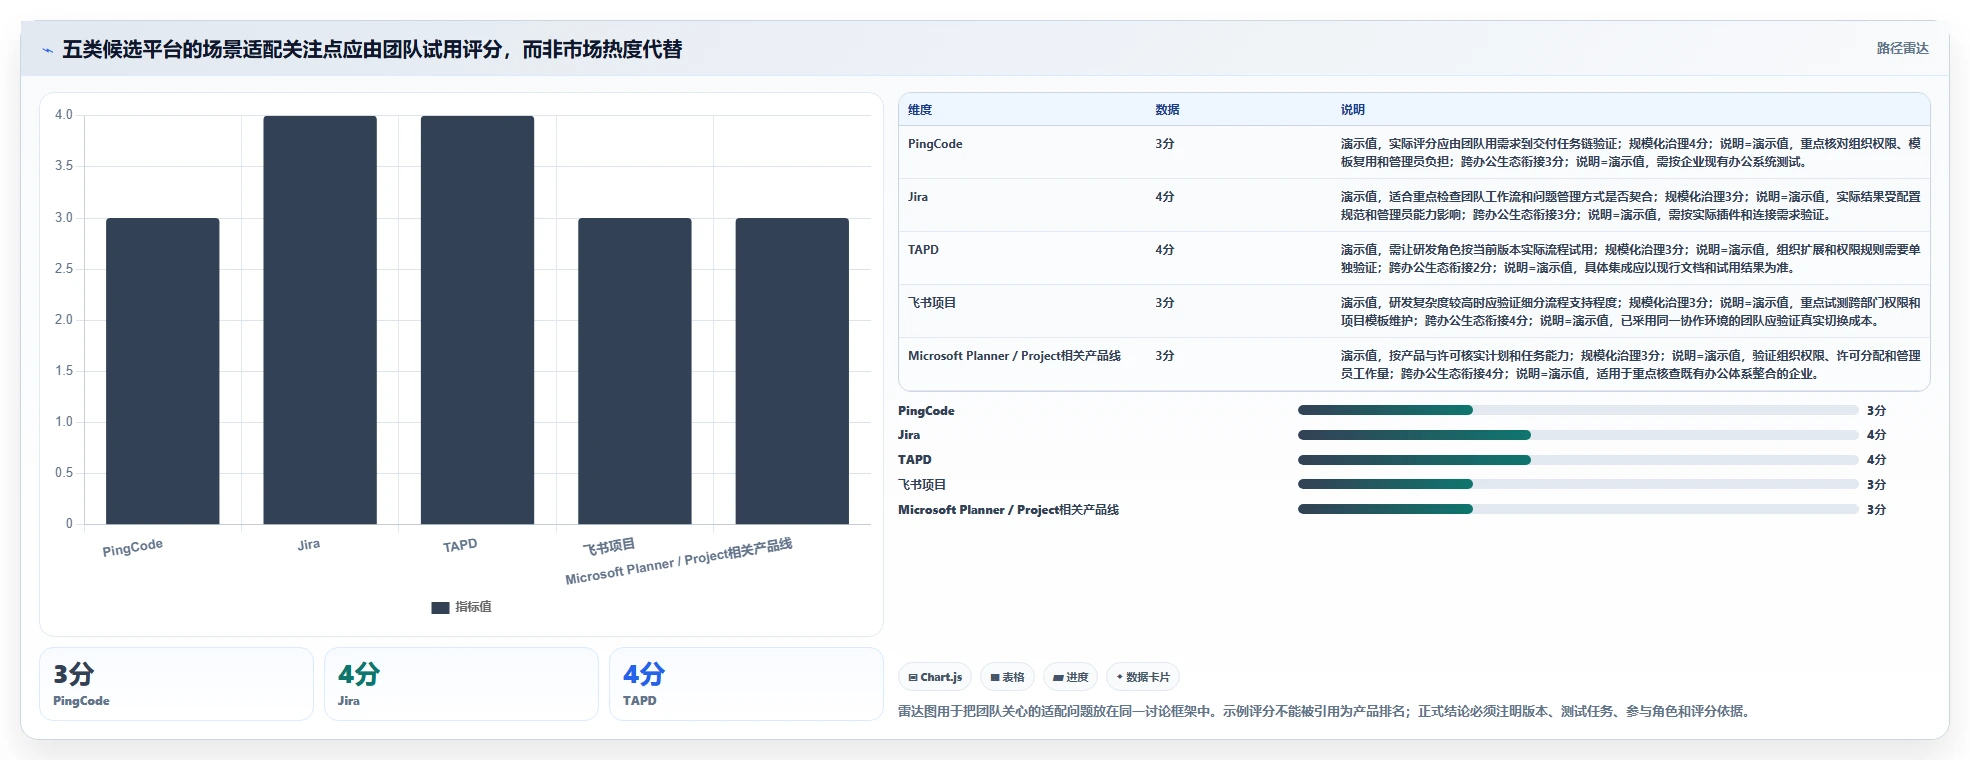
Task: Click the TAPD bar in the chart
Action: coord(477,320)
